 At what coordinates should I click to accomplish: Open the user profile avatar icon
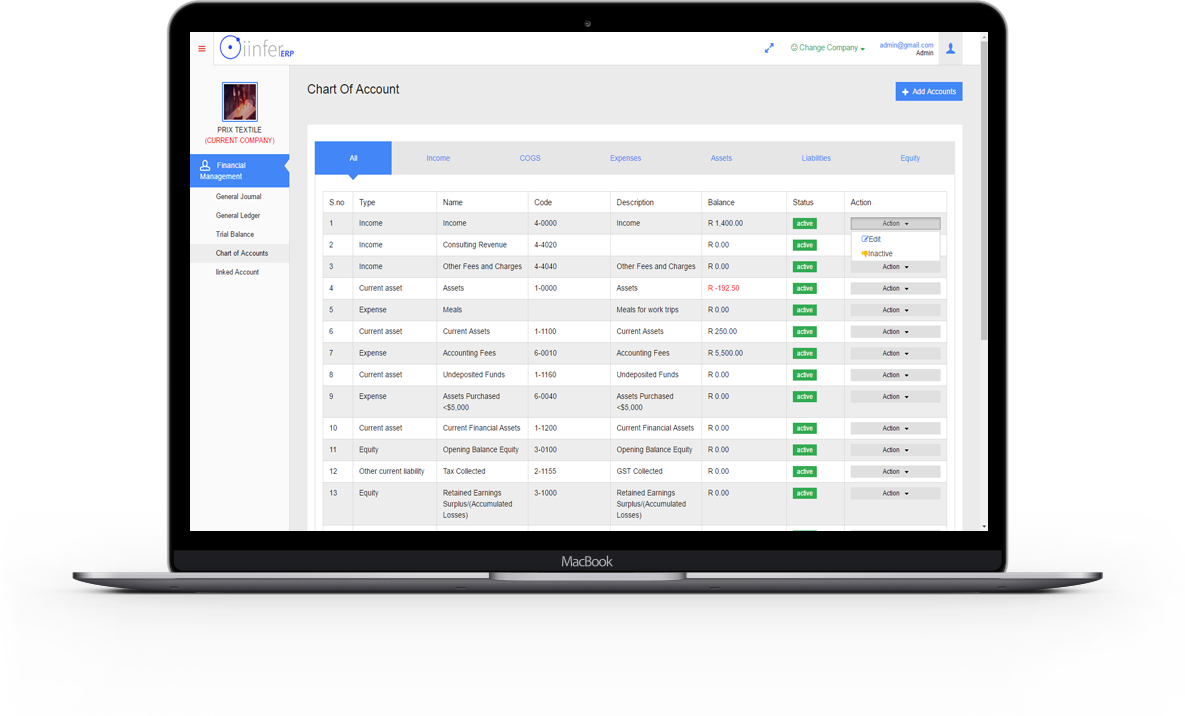click(951, 48)
